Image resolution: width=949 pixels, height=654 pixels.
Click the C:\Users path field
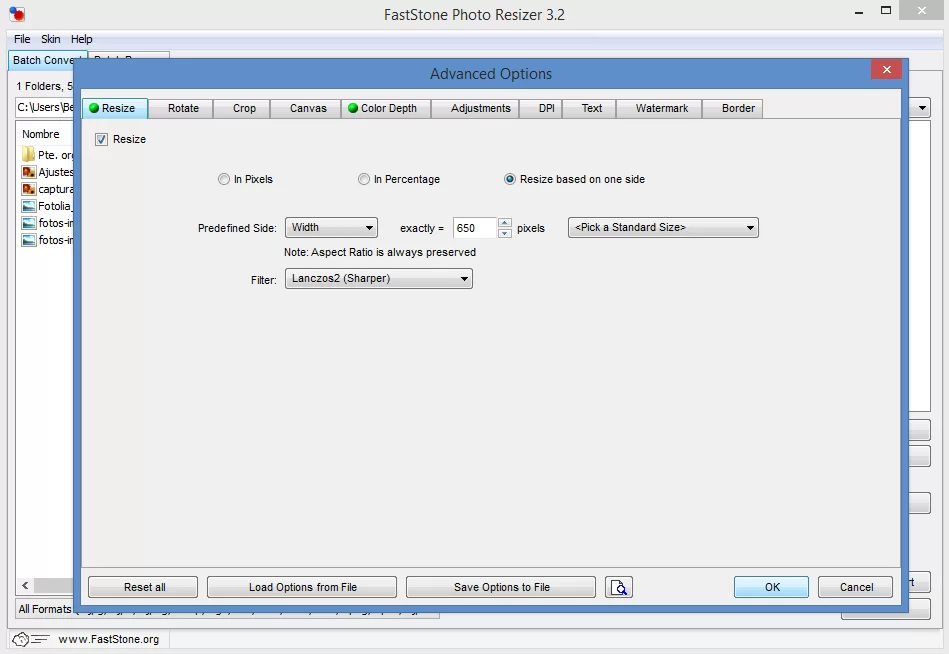(45, 107)
